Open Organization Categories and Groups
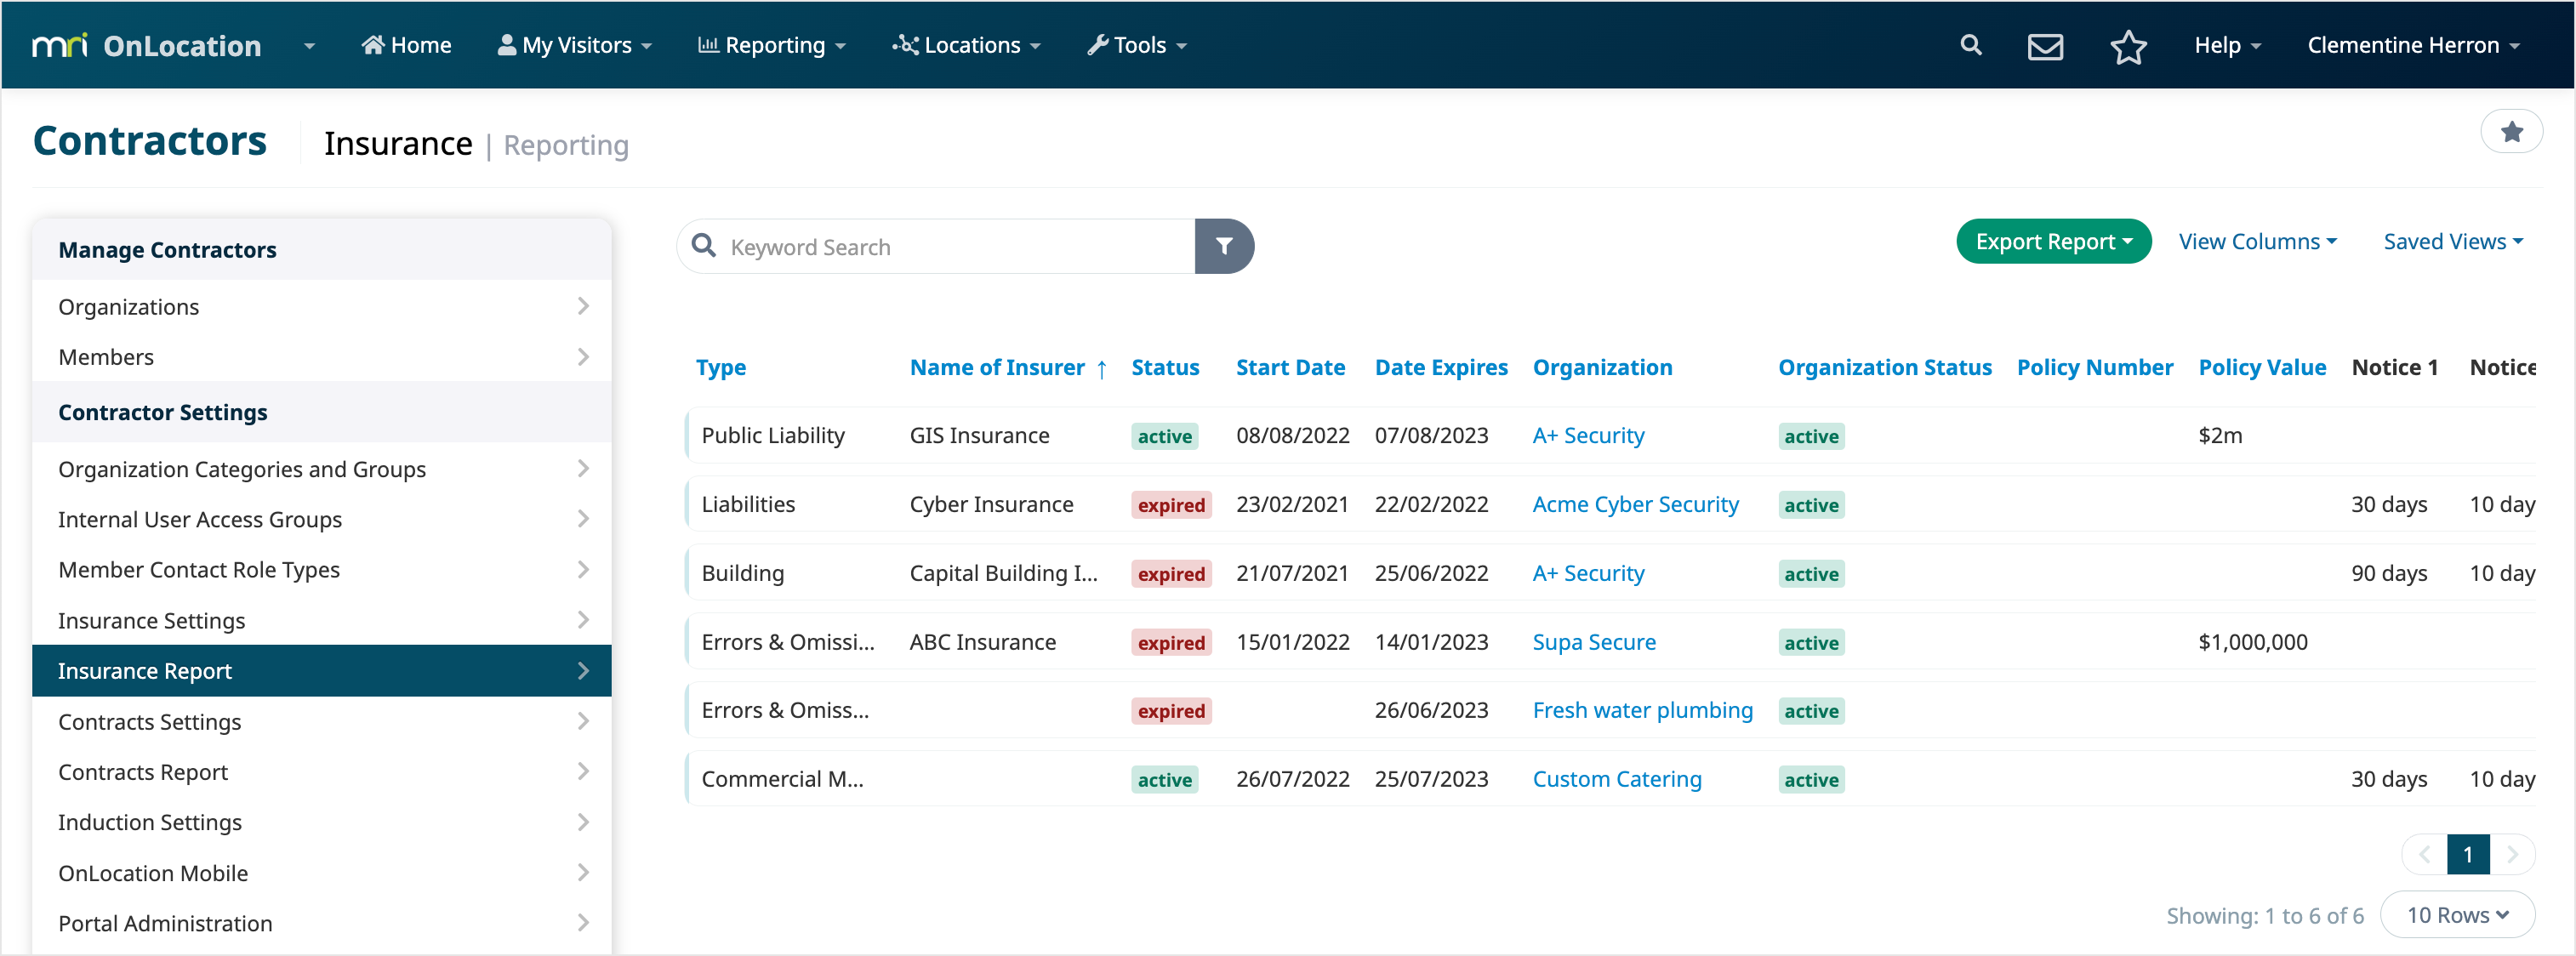 click(x=322, y=468)
